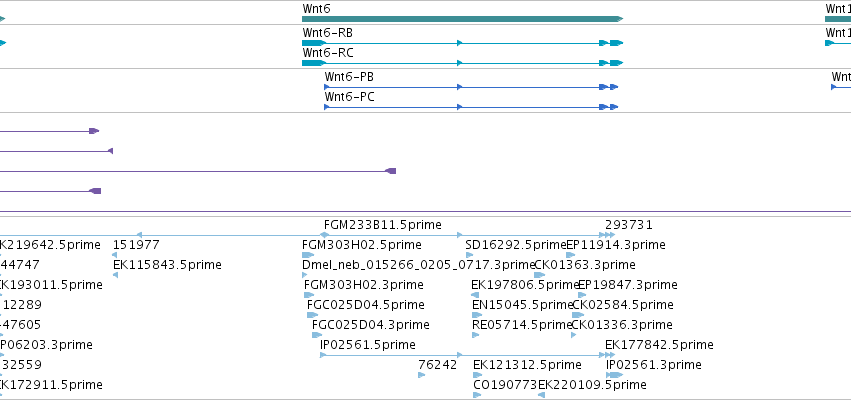This screenshot has height=400, width=851.
Task: Click the IP02561.3prime label
Action: tap(654, 365)
